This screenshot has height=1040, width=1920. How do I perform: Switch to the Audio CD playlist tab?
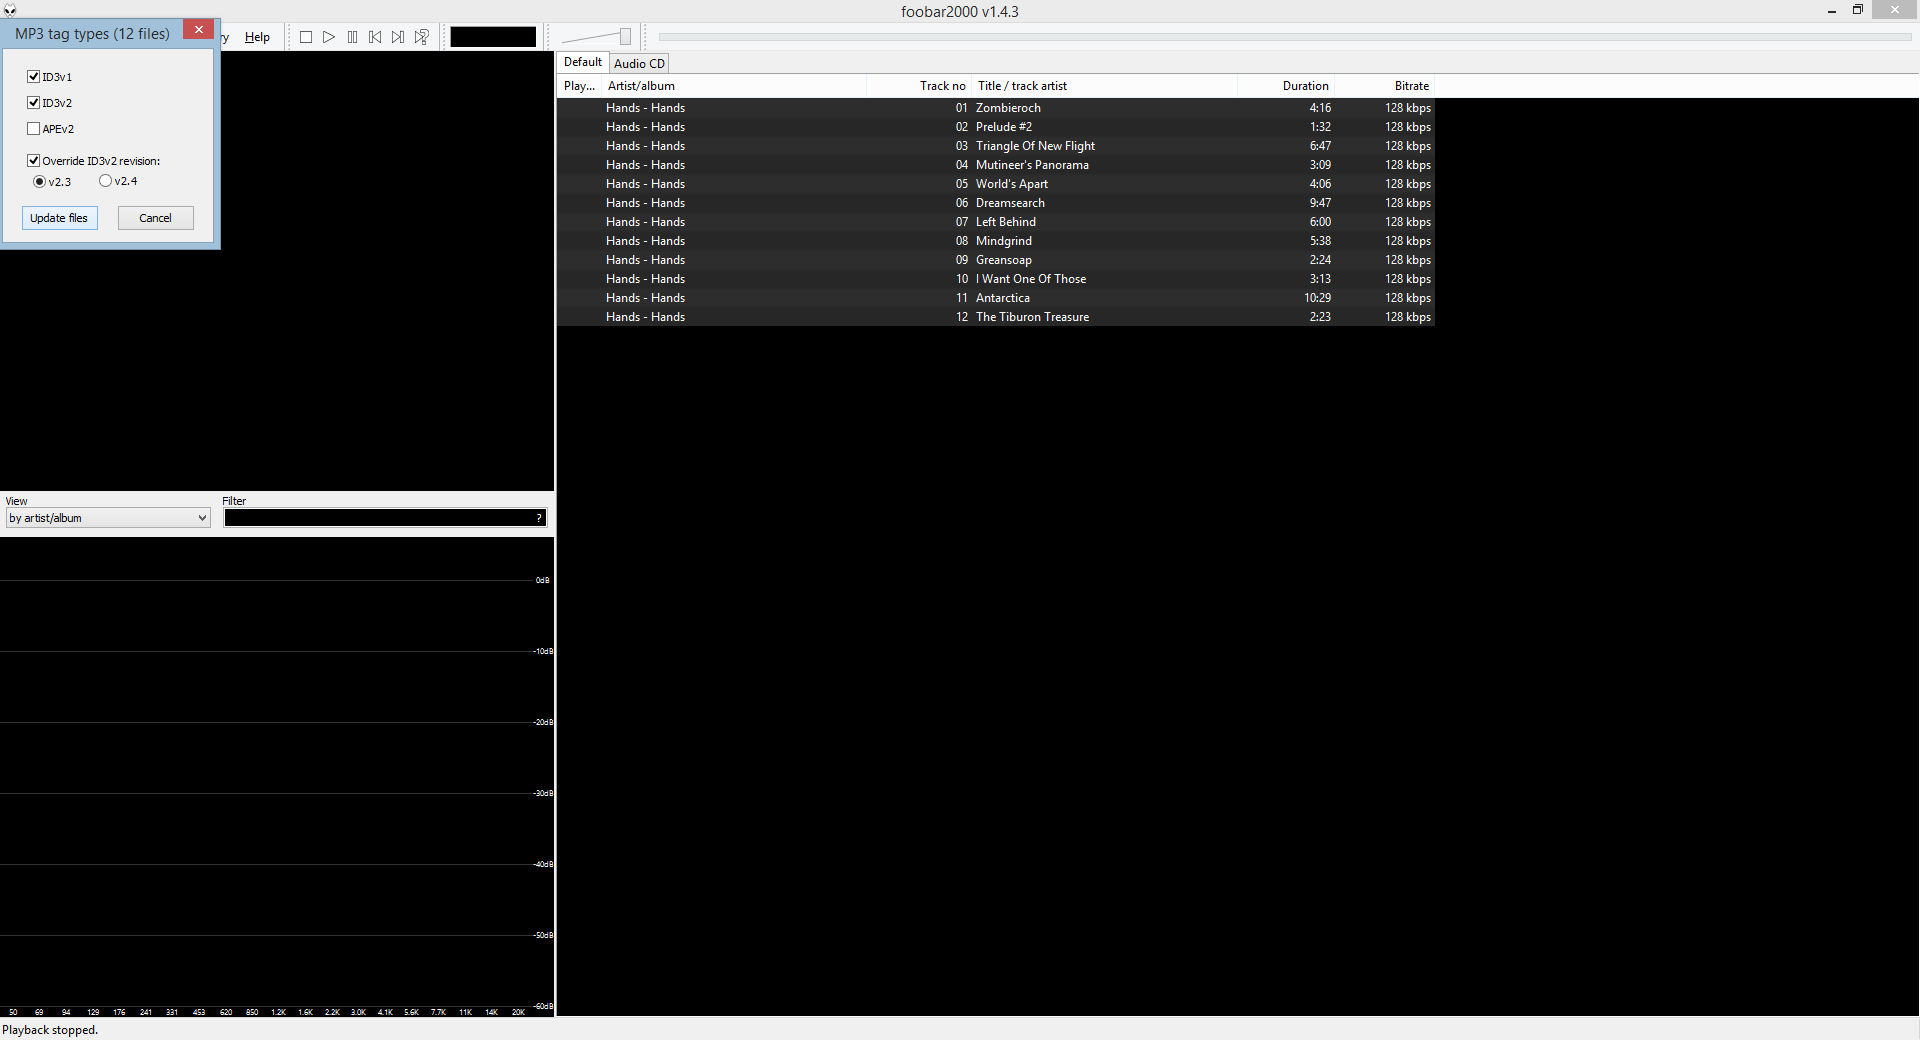[x=639, y=63]
